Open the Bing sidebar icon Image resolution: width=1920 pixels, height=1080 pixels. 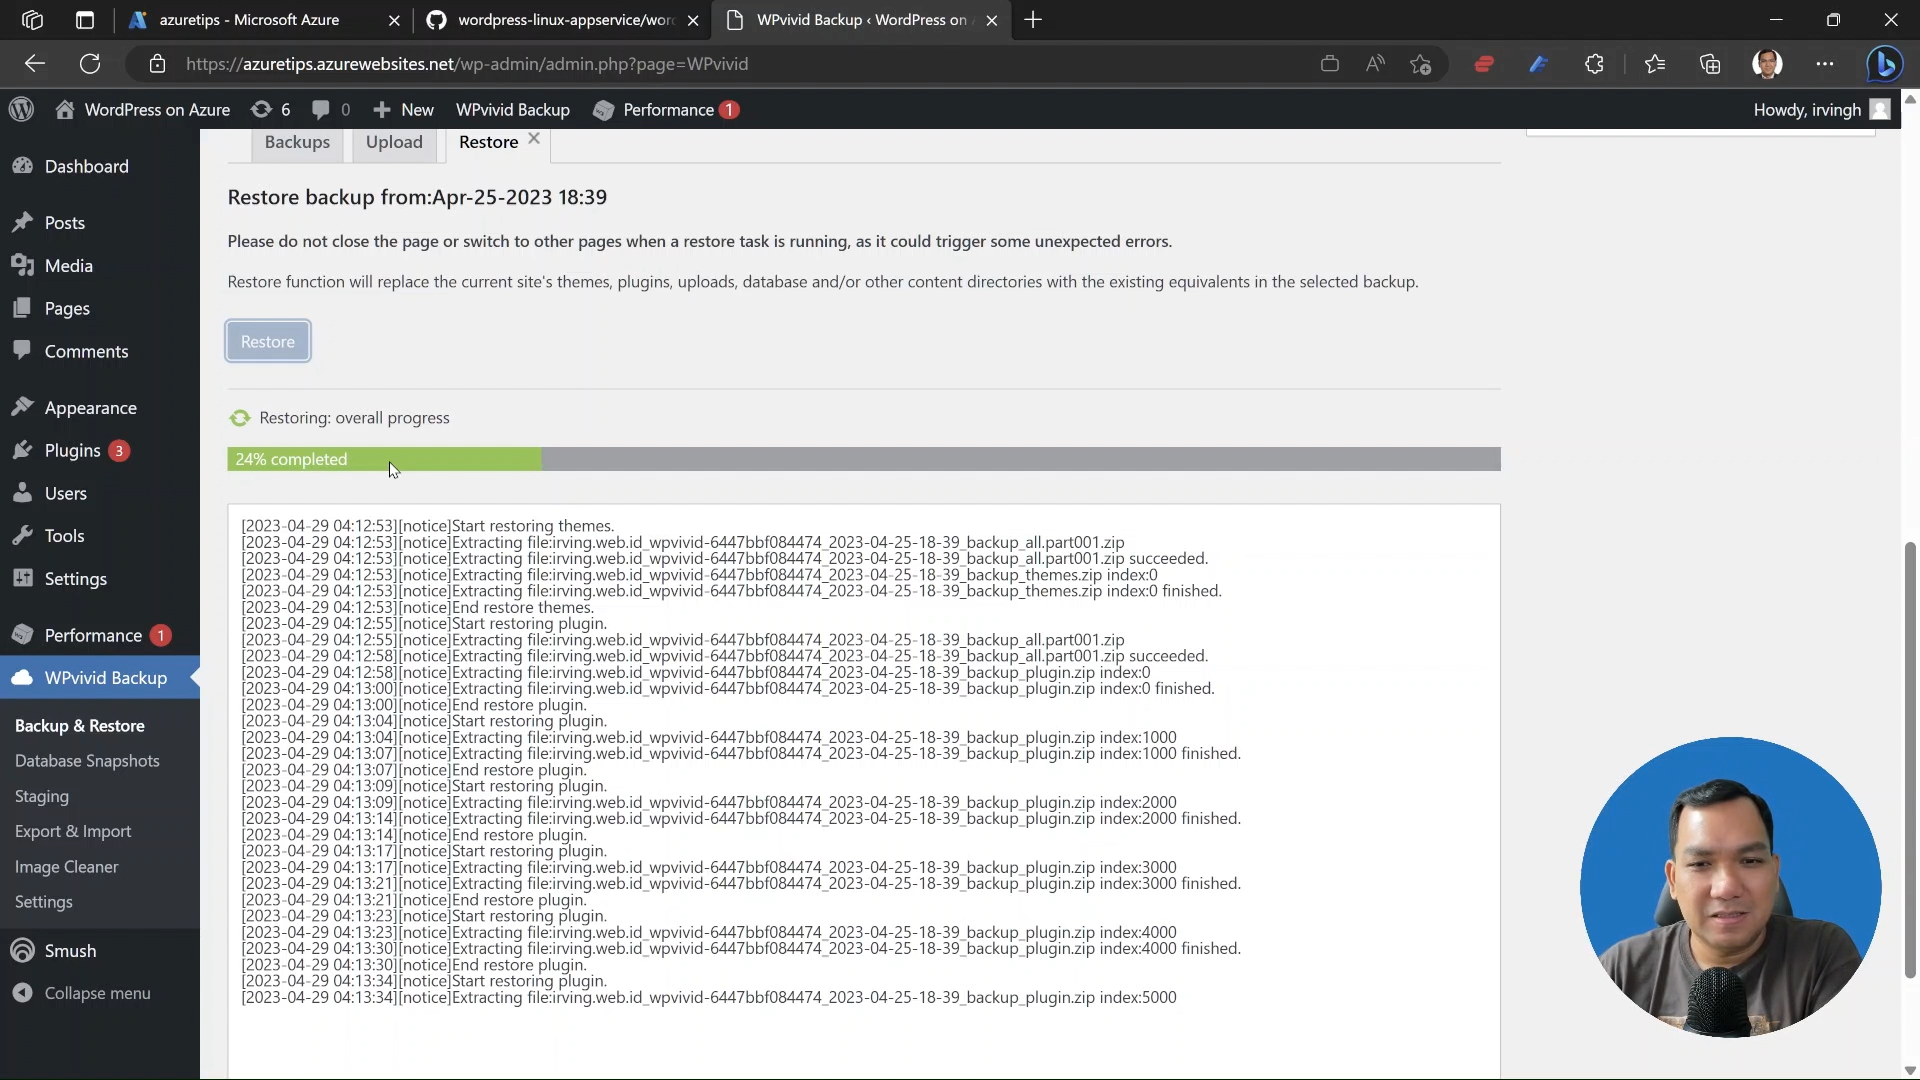click(x=1885, y=64)
